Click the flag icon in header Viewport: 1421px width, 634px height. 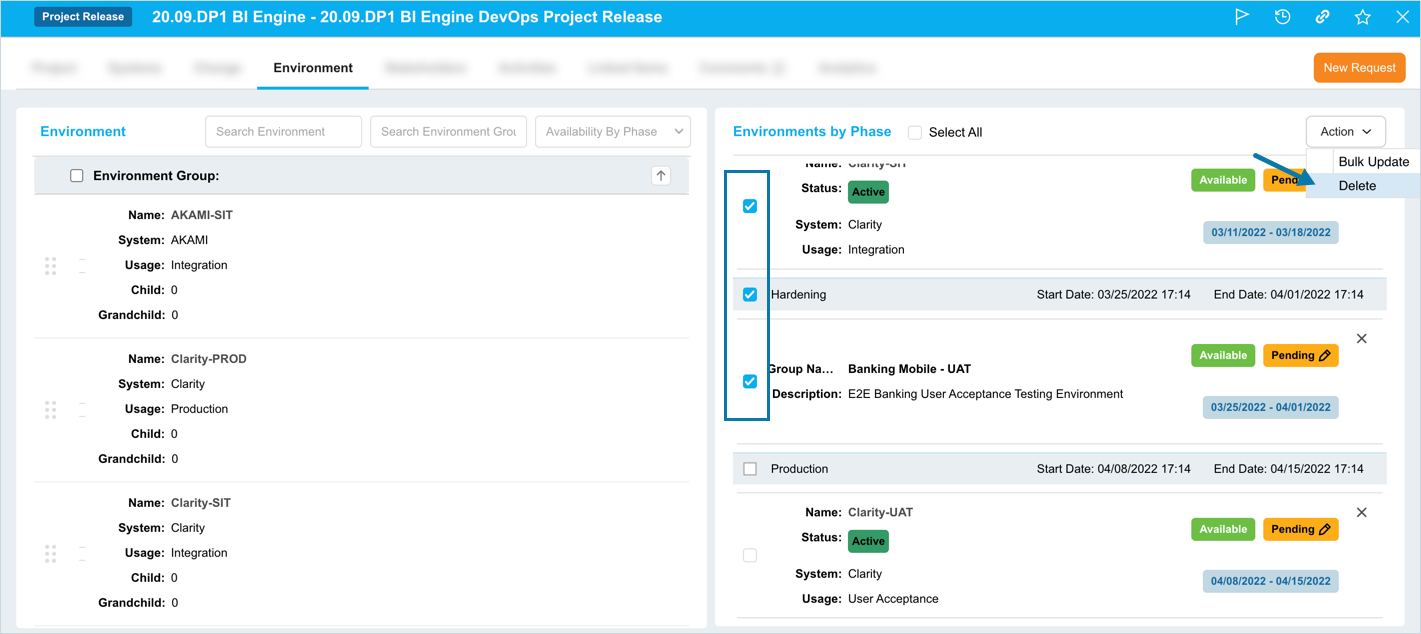[x=1242, y=17]
